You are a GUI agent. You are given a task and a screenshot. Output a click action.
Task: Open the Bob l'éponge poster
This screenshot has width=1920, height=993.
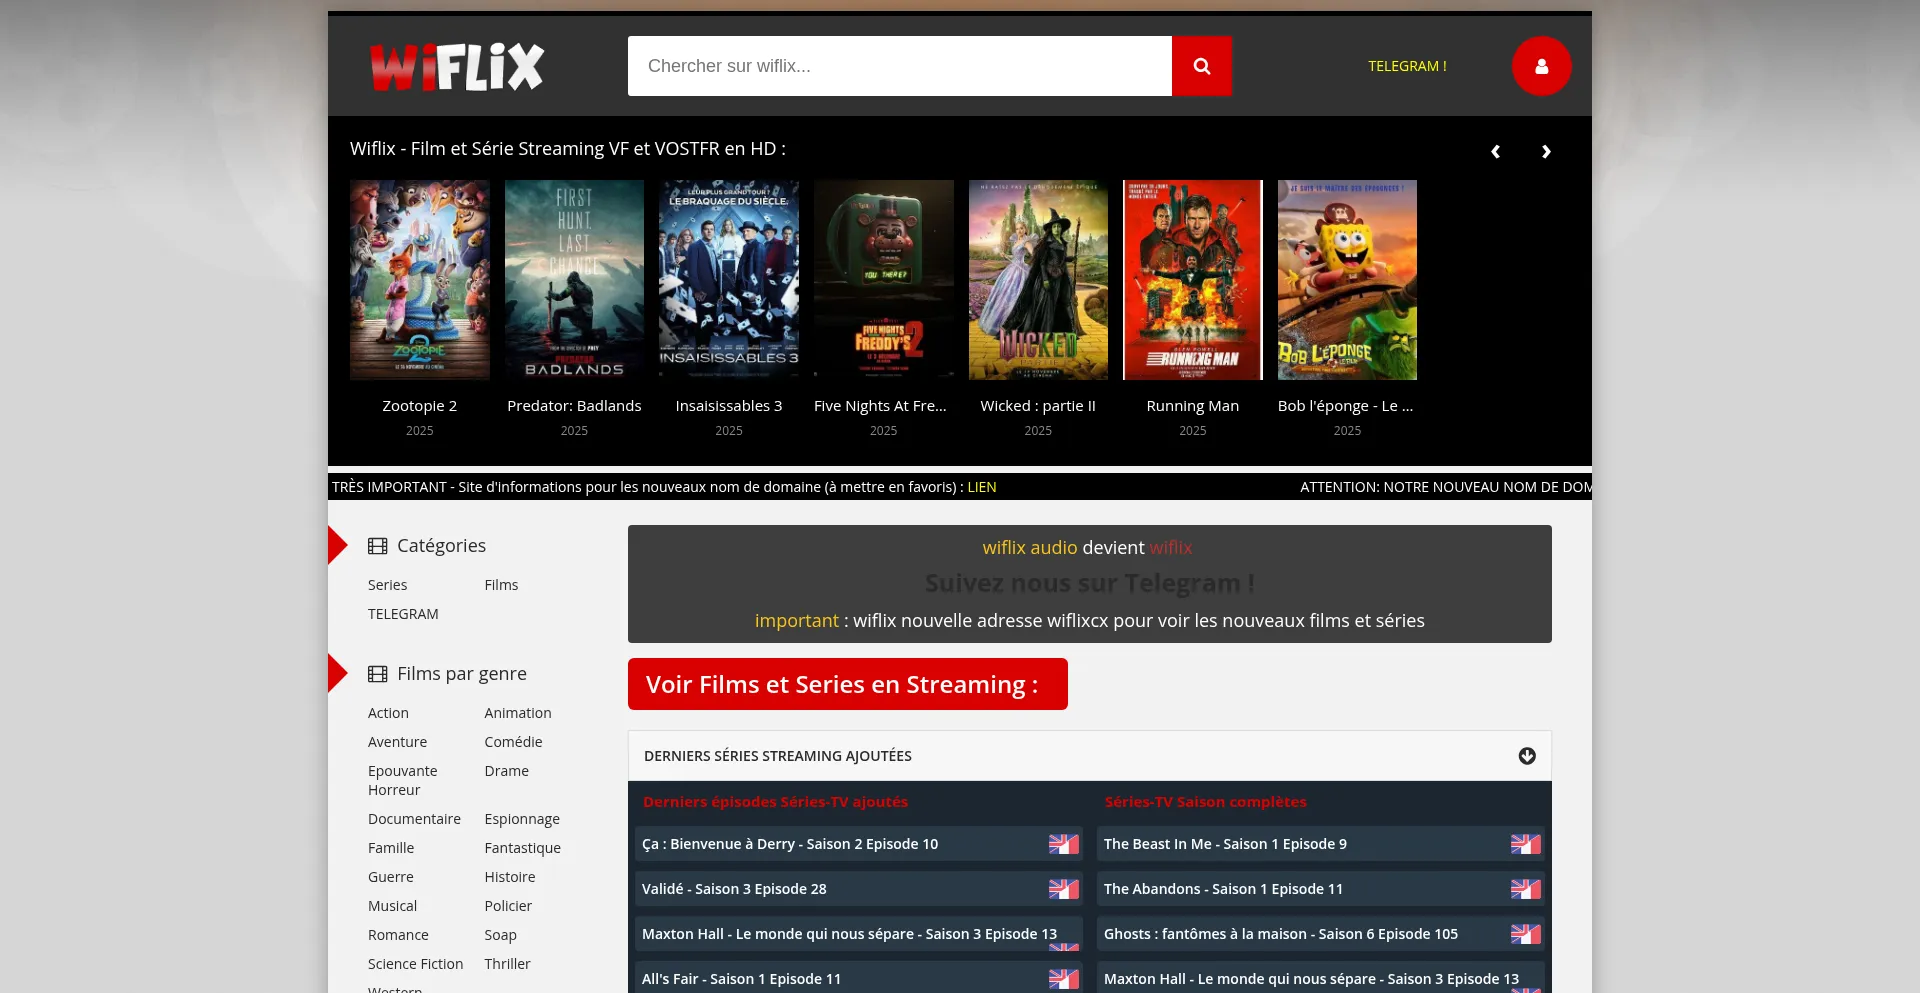tap(1347, 280)
